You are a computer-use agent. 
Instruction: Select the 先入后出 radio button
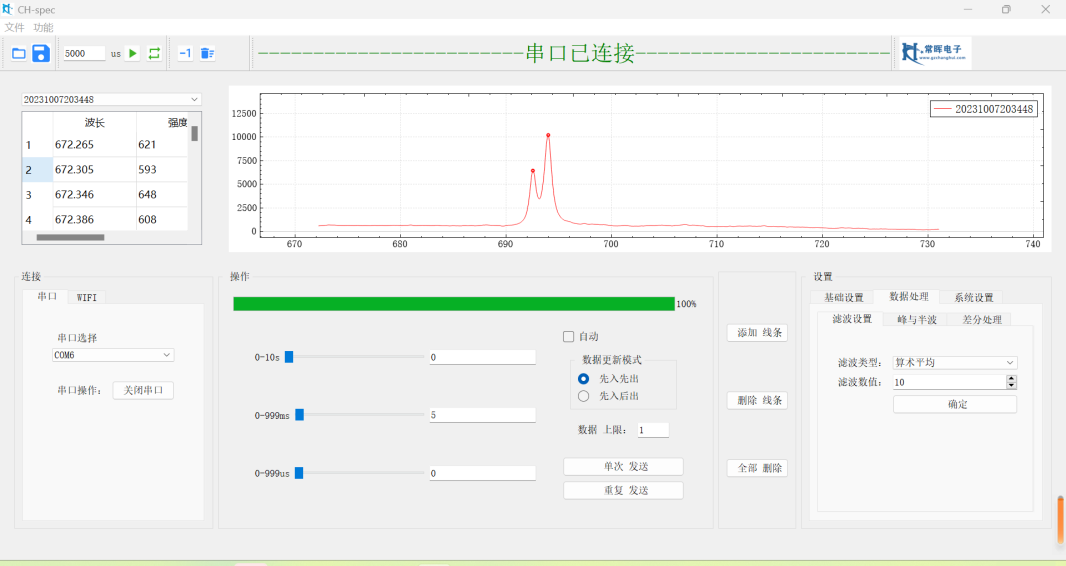(x=583, y=395)
